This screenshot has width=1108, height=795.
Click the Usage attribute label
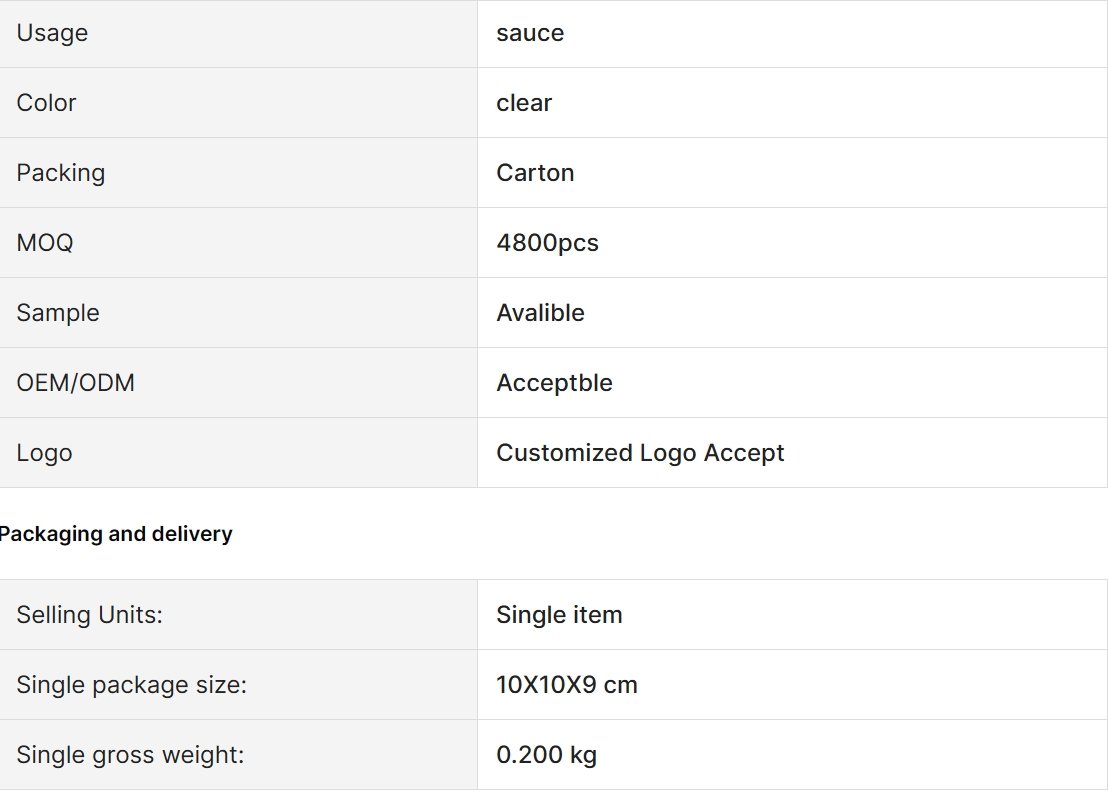coord(52,33)
